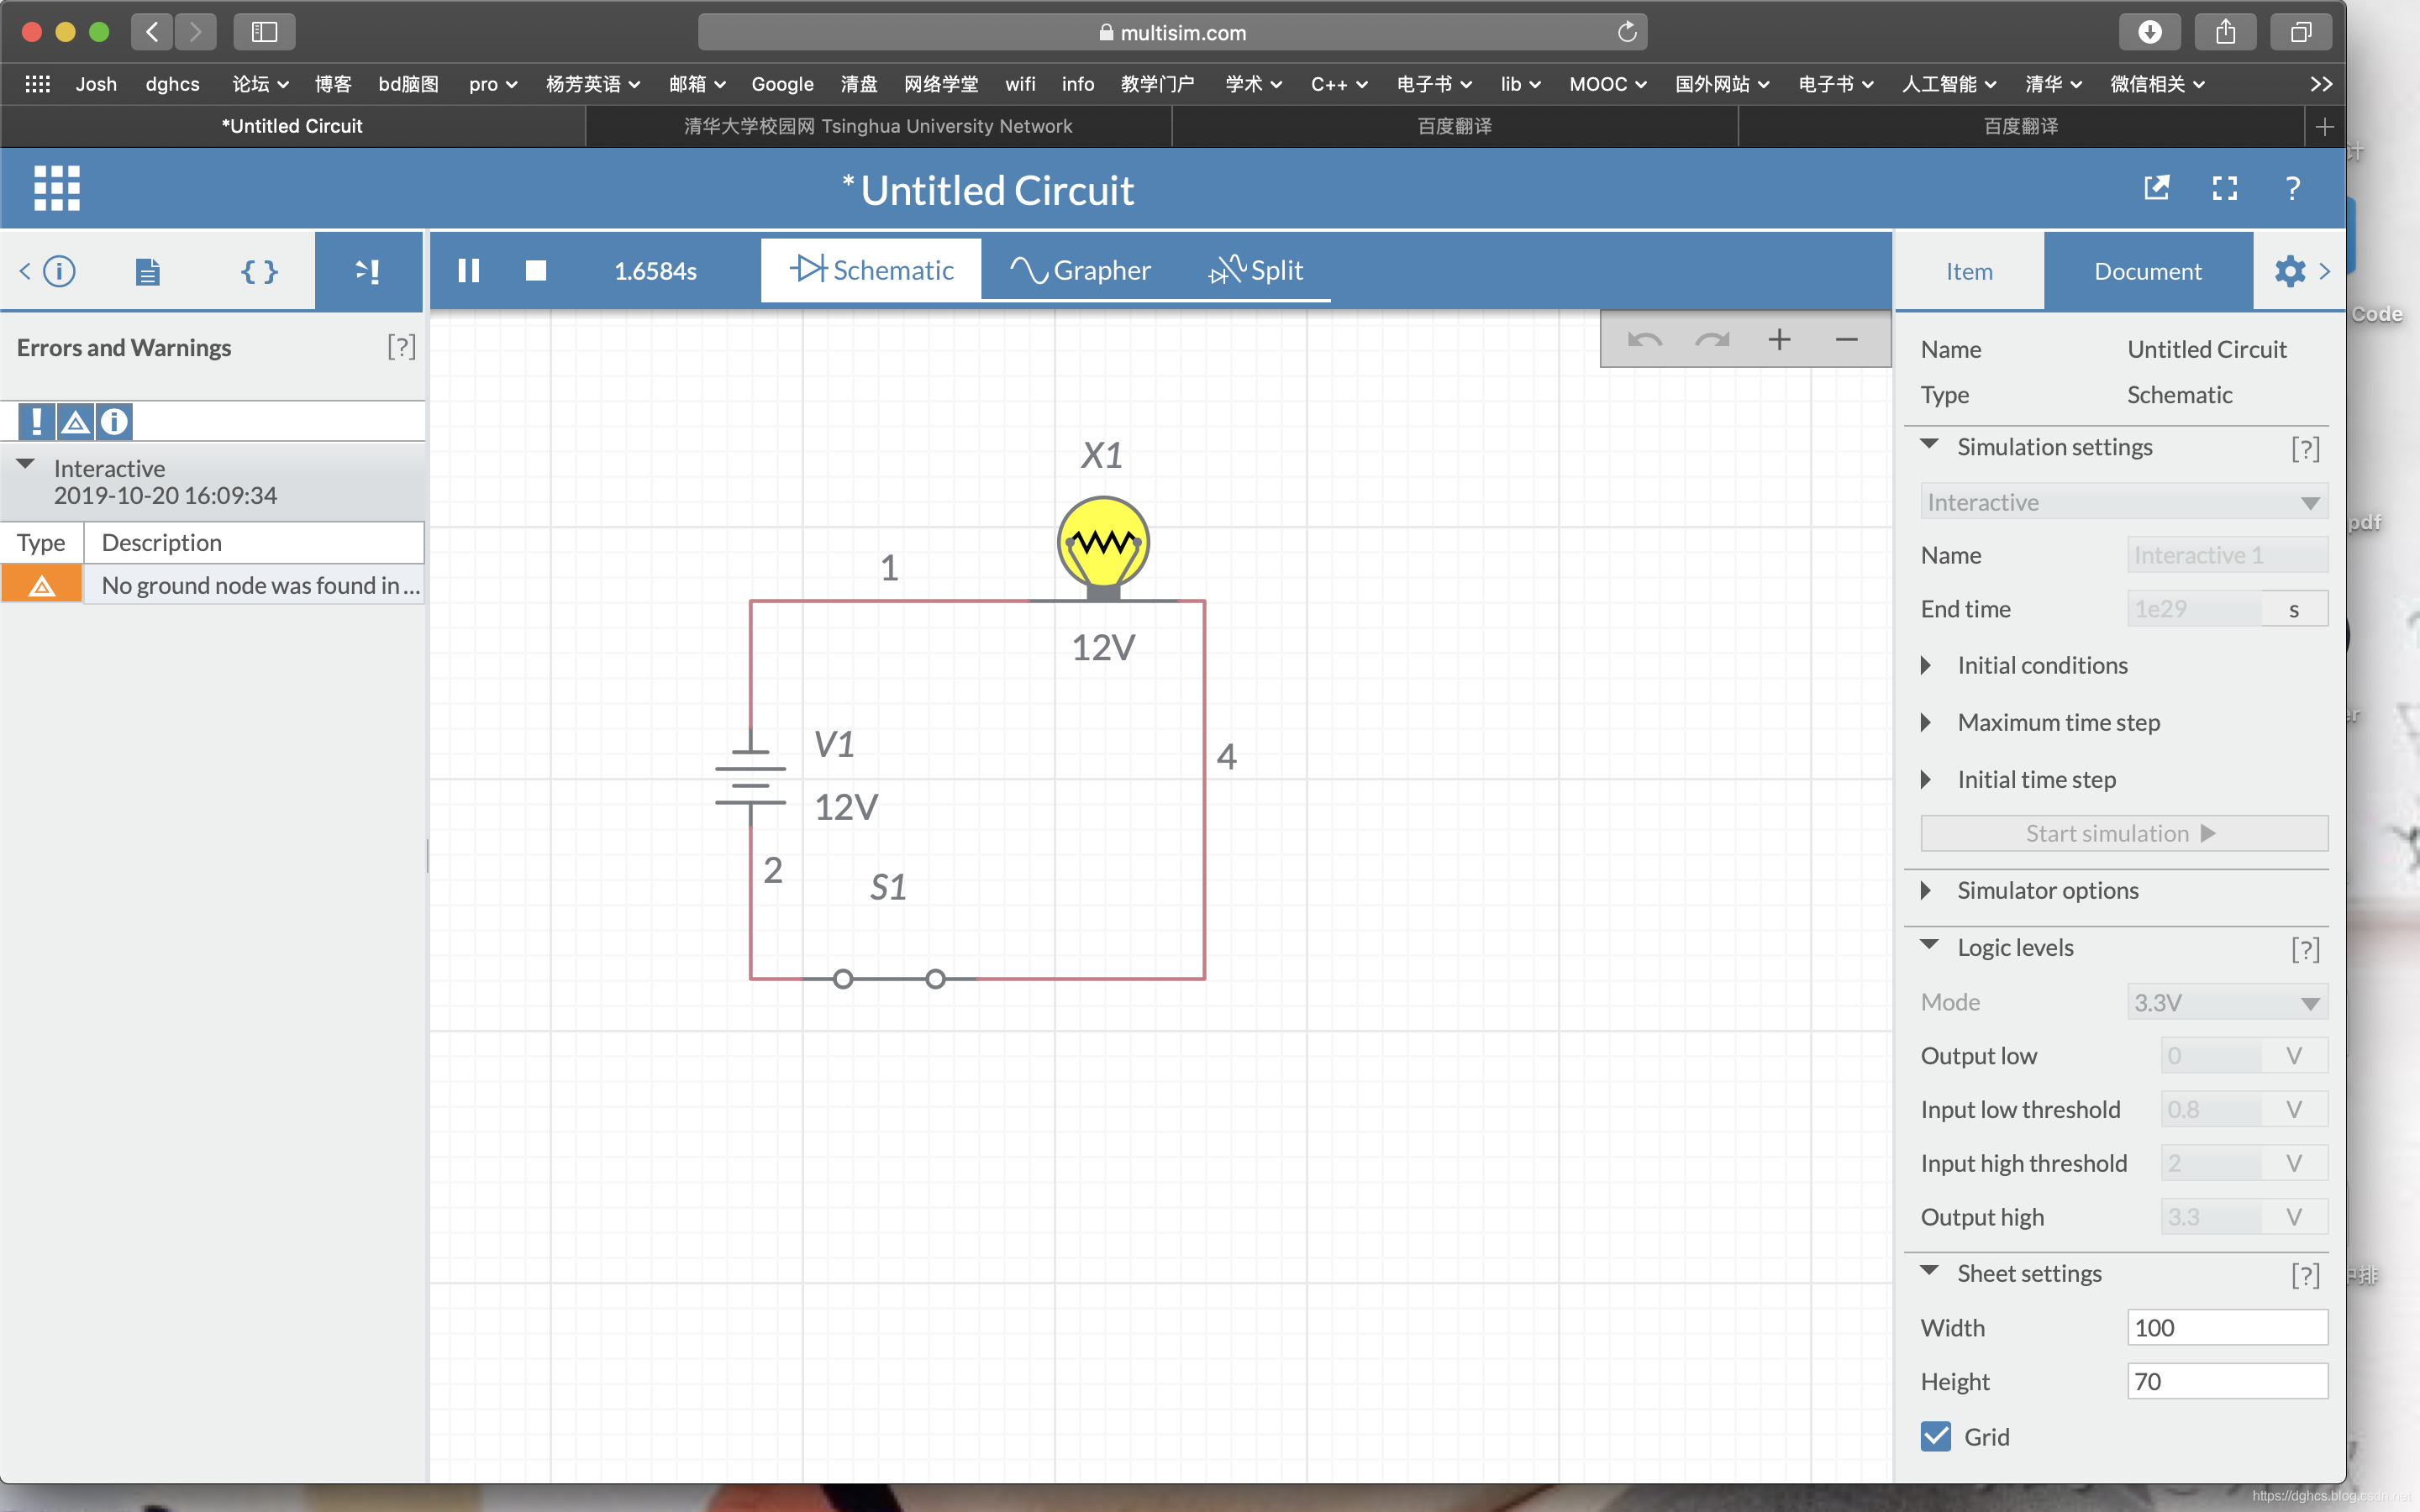Click the Schematic tab
2420x1512 pixels.
point(871,268)
